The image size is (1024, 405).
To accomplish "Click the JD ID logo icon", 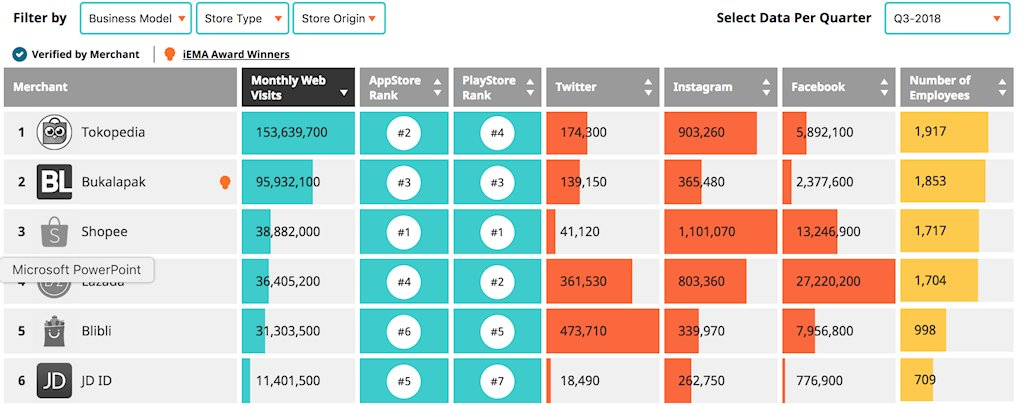I will tap(53, 381).
